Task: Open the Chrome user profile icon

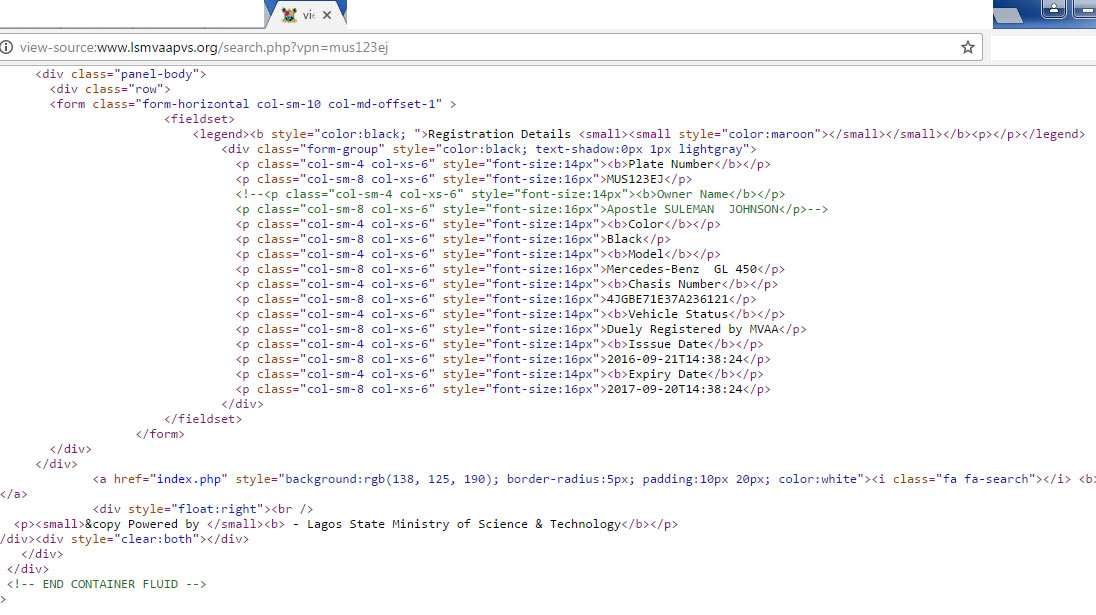Action: click(x=1053, y=10)
